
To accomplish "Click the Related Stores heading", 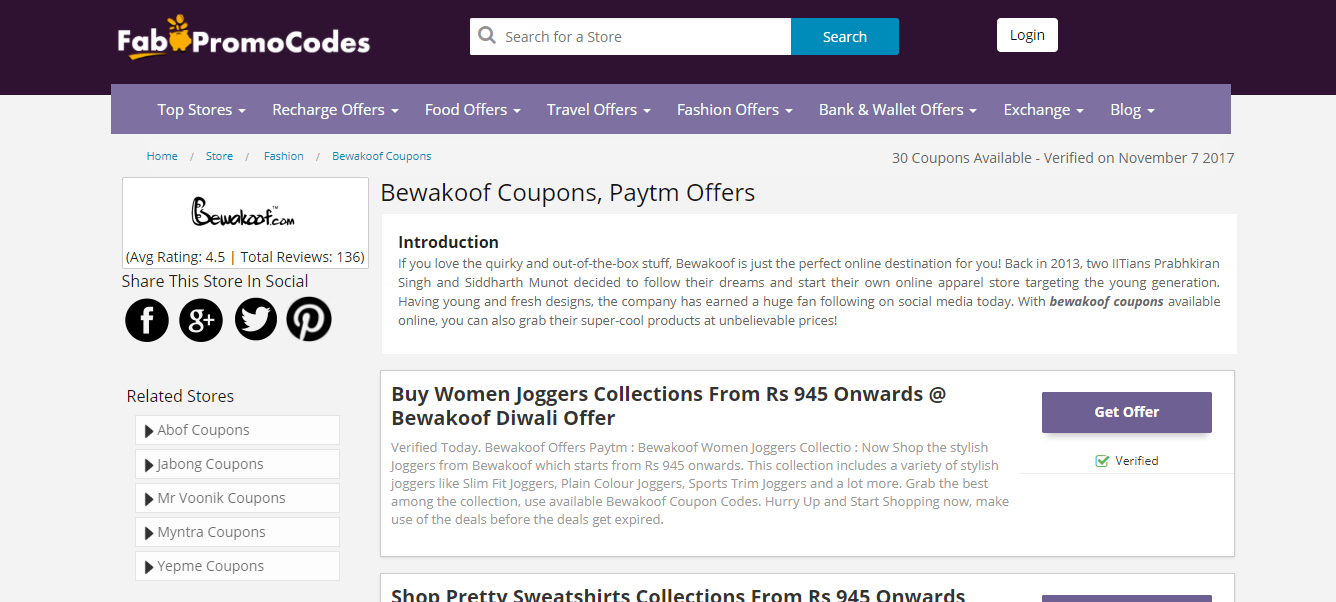I will [x=180, y=396].
